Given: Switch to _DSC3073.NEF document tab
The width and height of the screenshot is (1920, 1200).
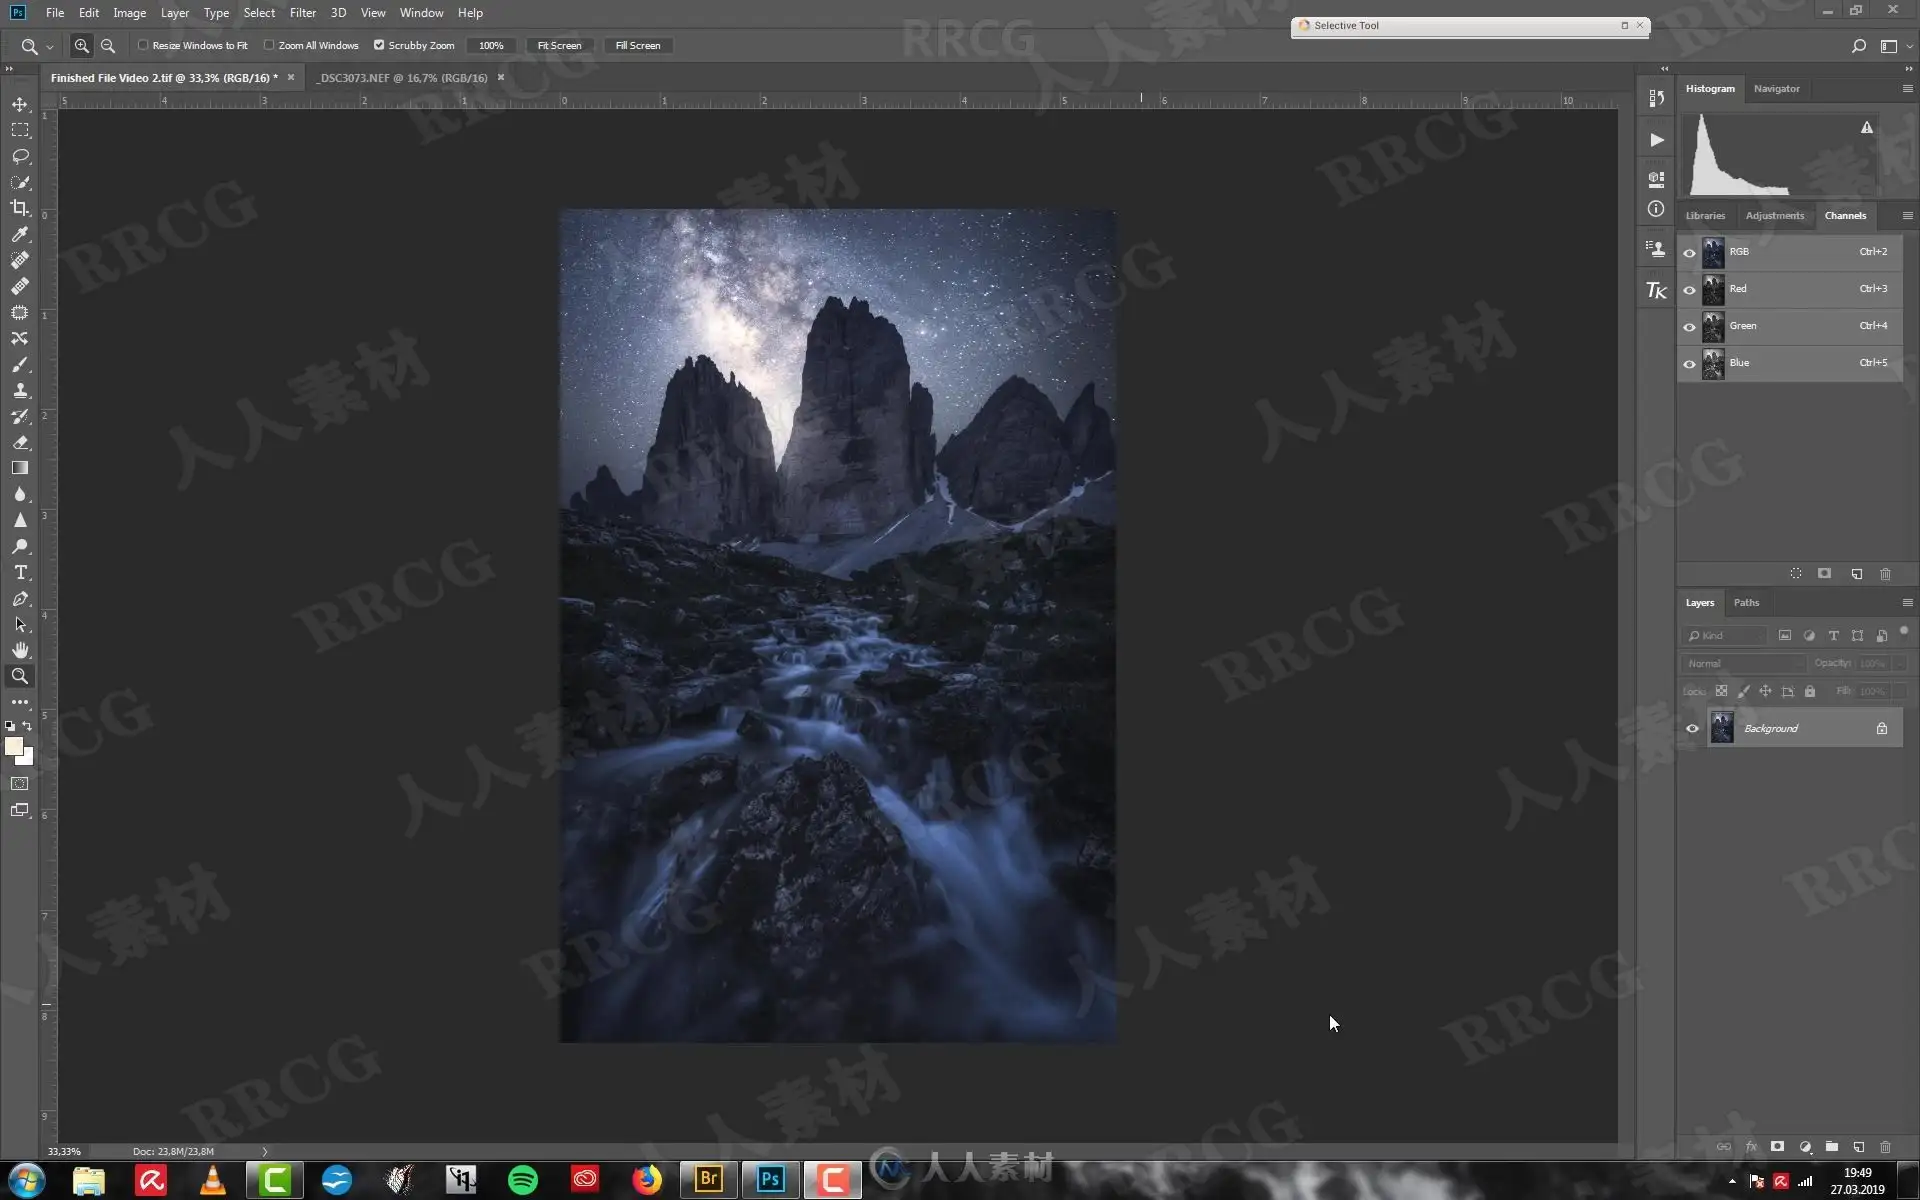Looking at the screenshot, I should [402, 78].
